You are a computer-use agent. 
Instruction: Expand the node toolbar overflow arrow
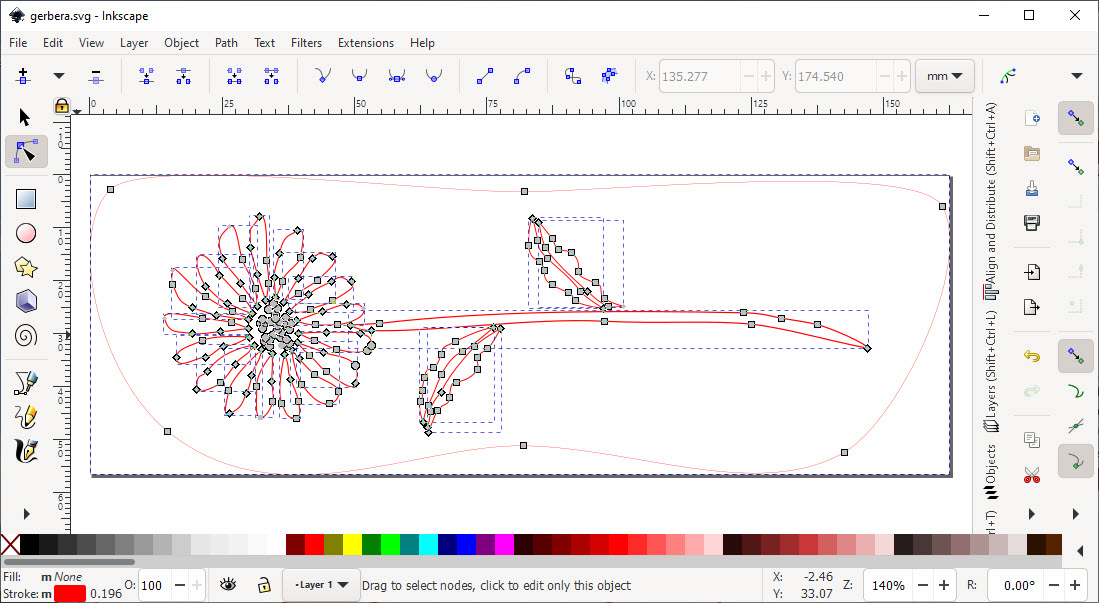pos(1076,76)
